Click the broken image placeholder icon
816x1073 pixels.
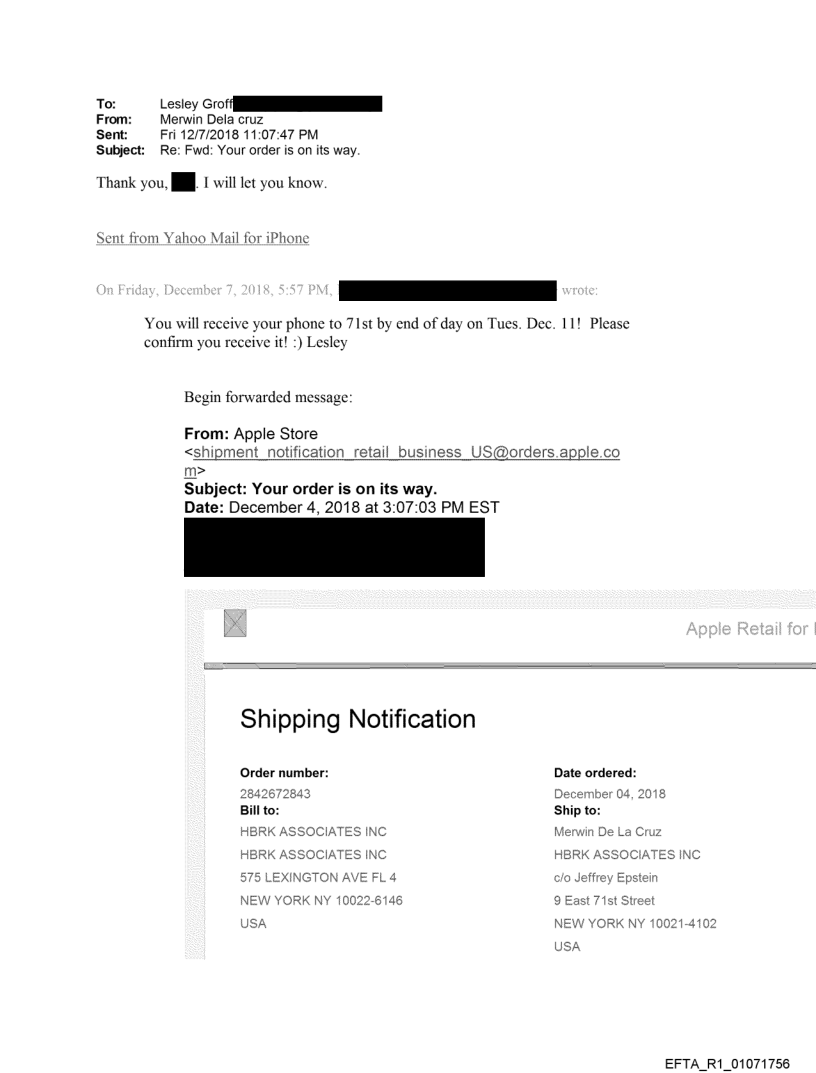235,625
